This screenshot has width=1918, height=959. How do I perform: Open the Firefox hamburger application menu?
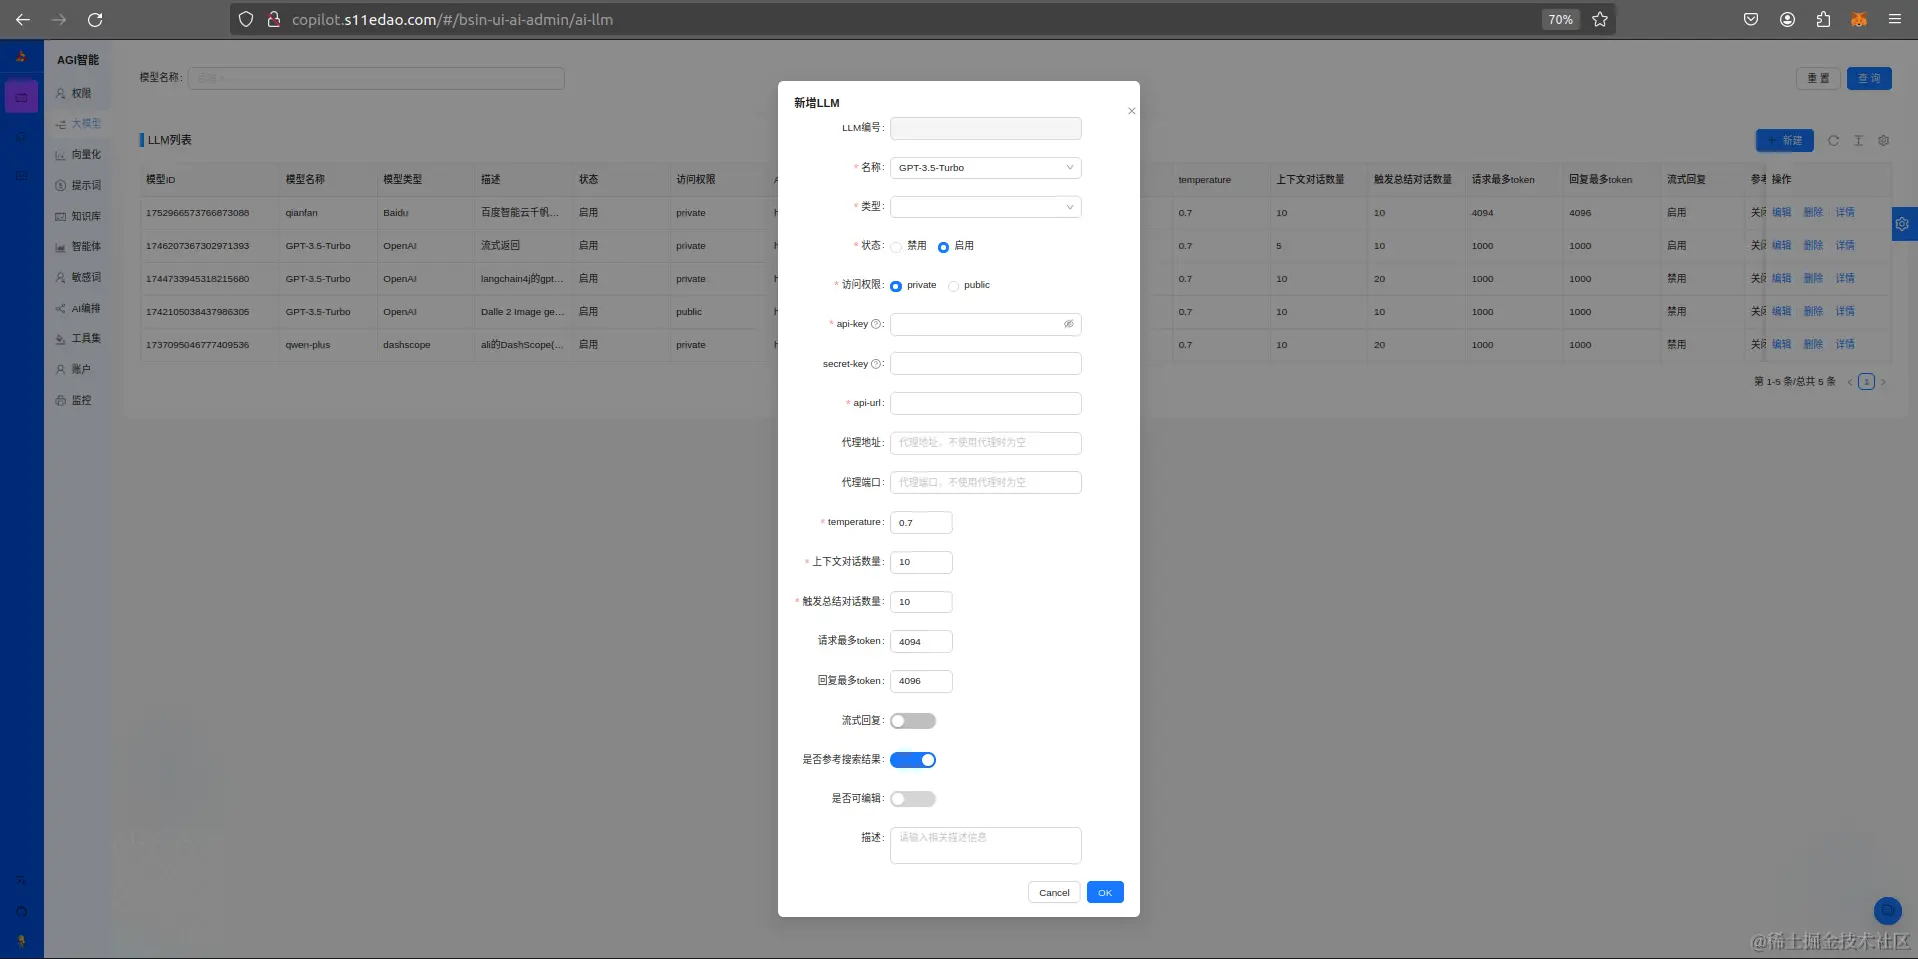pyautogui.click(x=1895, y=19)
